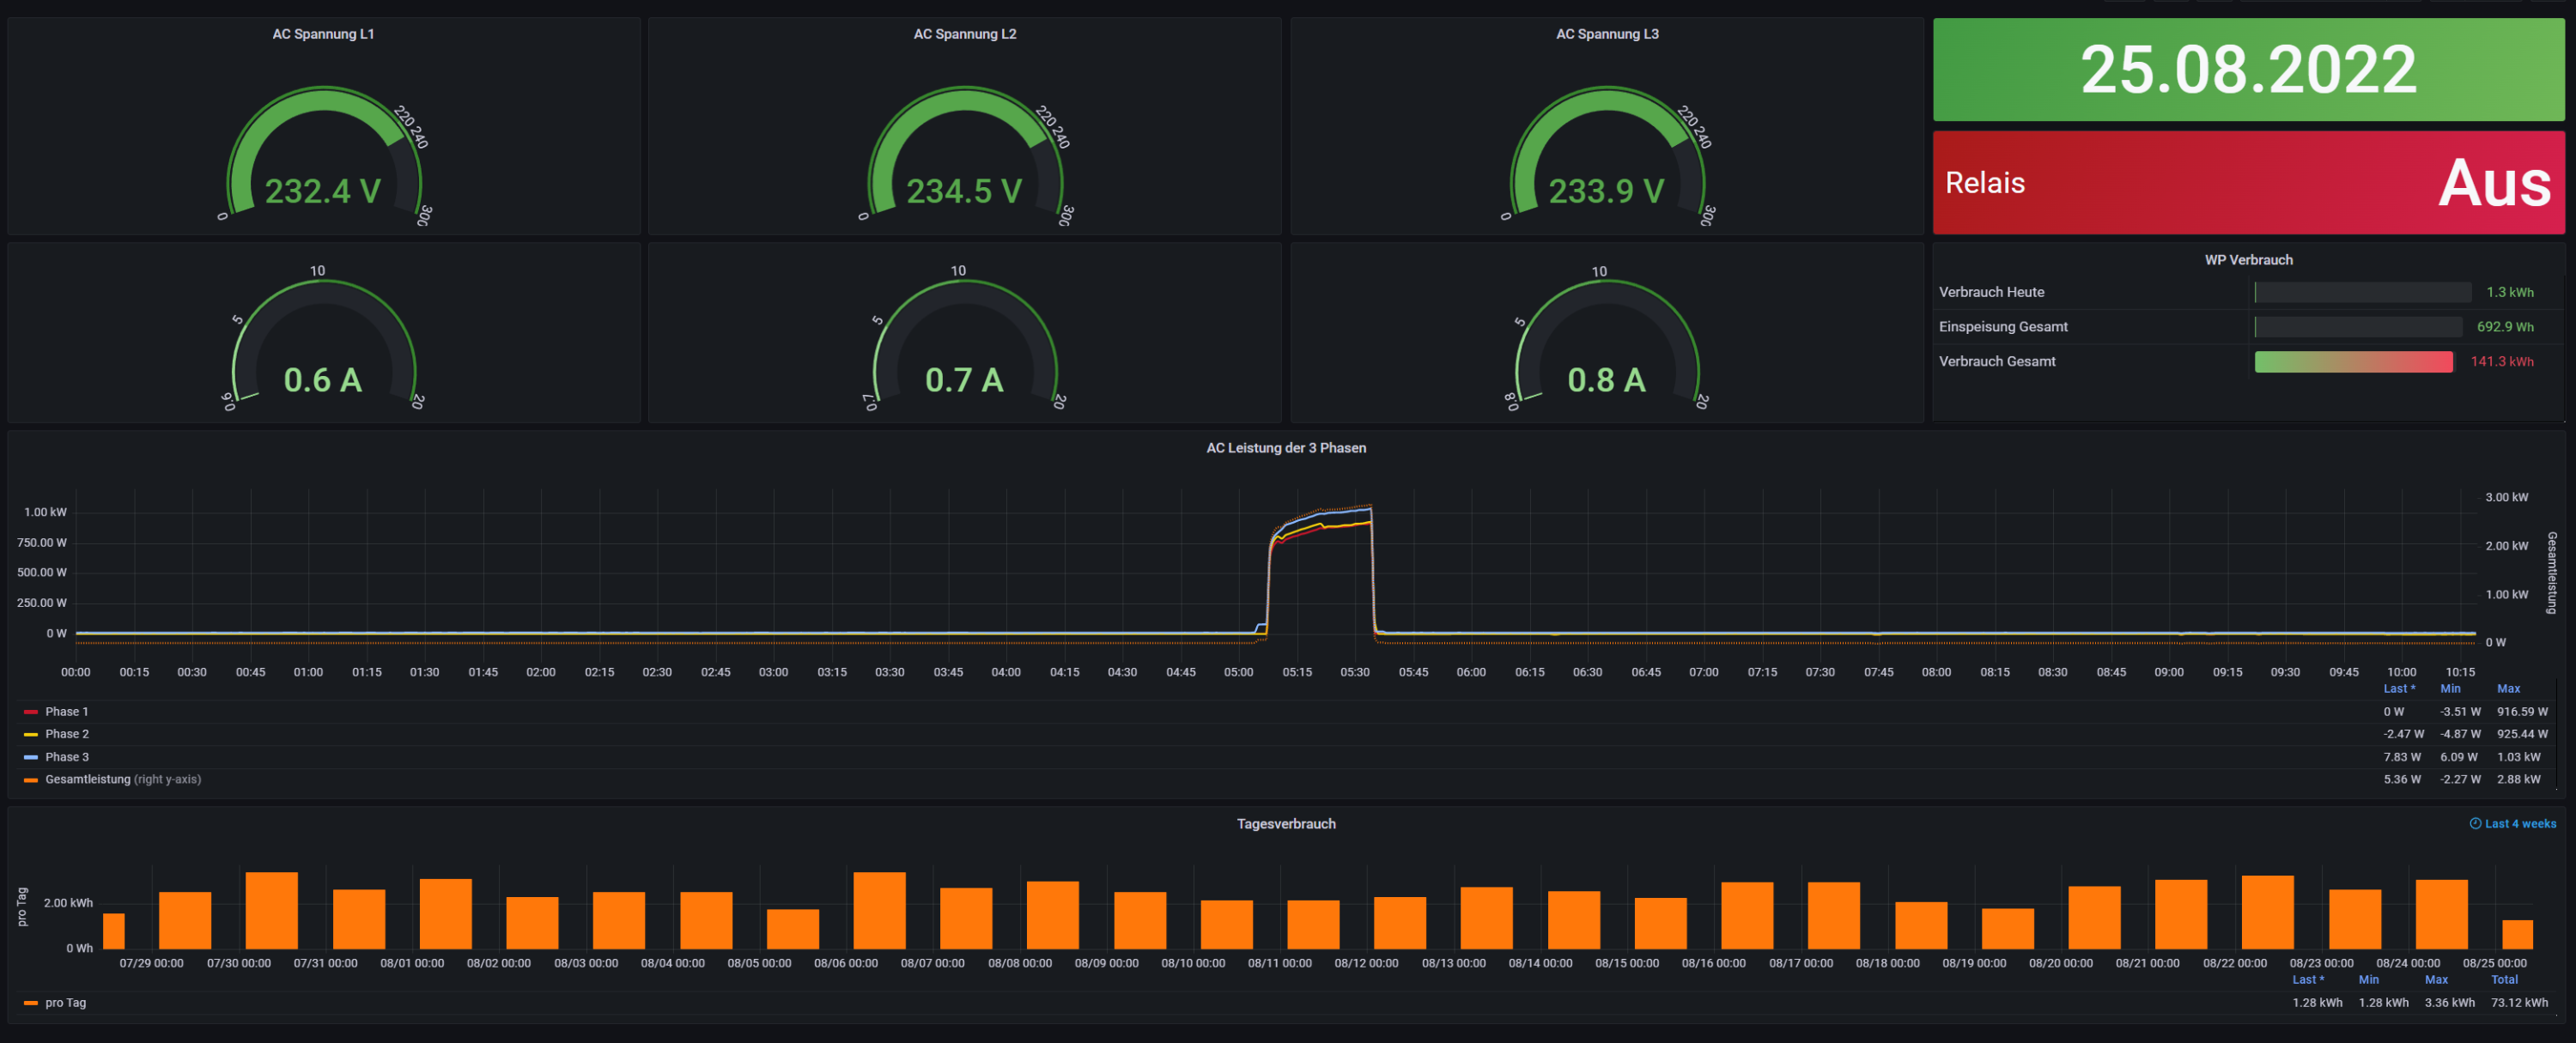2576x1043 pixels.
Task: Toggle Phase 1 series via legend label
Action: (x=66, y=712)
